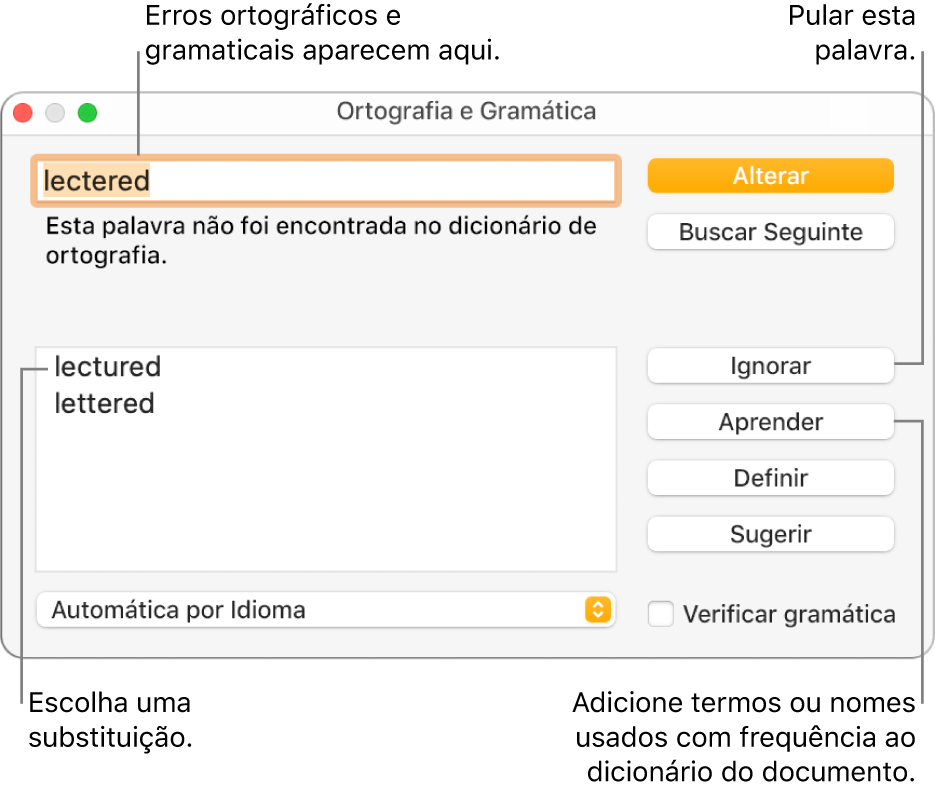Click the gray minimize window button
This screenshot has width=935, height=798.
click(x=55, y=112)
